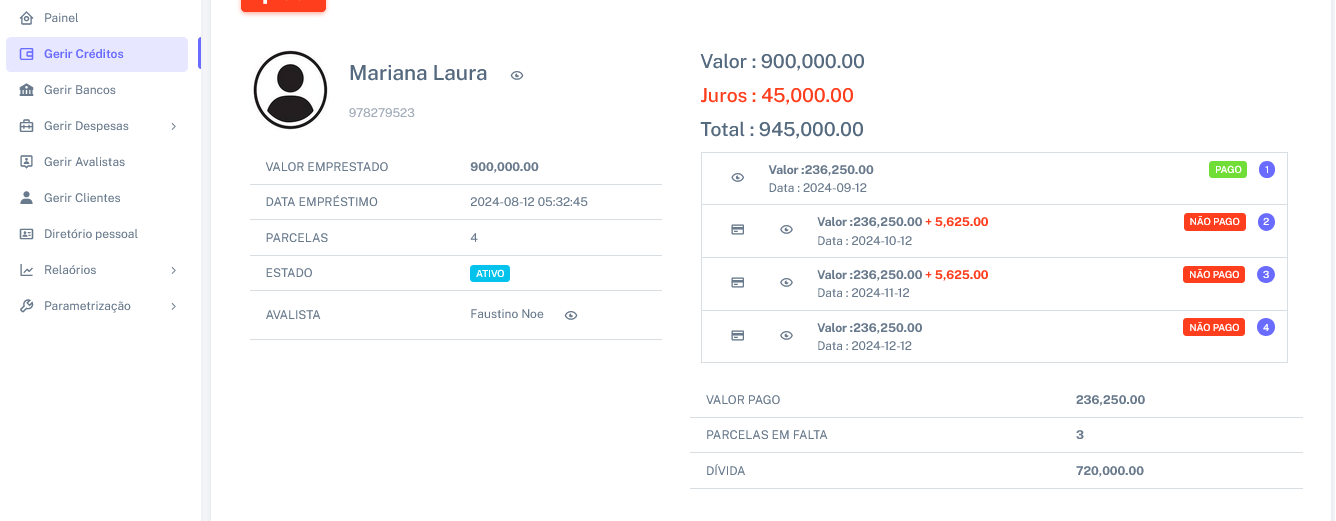
Task: Click payment card icon for 2024-11-12 installment
Action: [x=737, y=283]
